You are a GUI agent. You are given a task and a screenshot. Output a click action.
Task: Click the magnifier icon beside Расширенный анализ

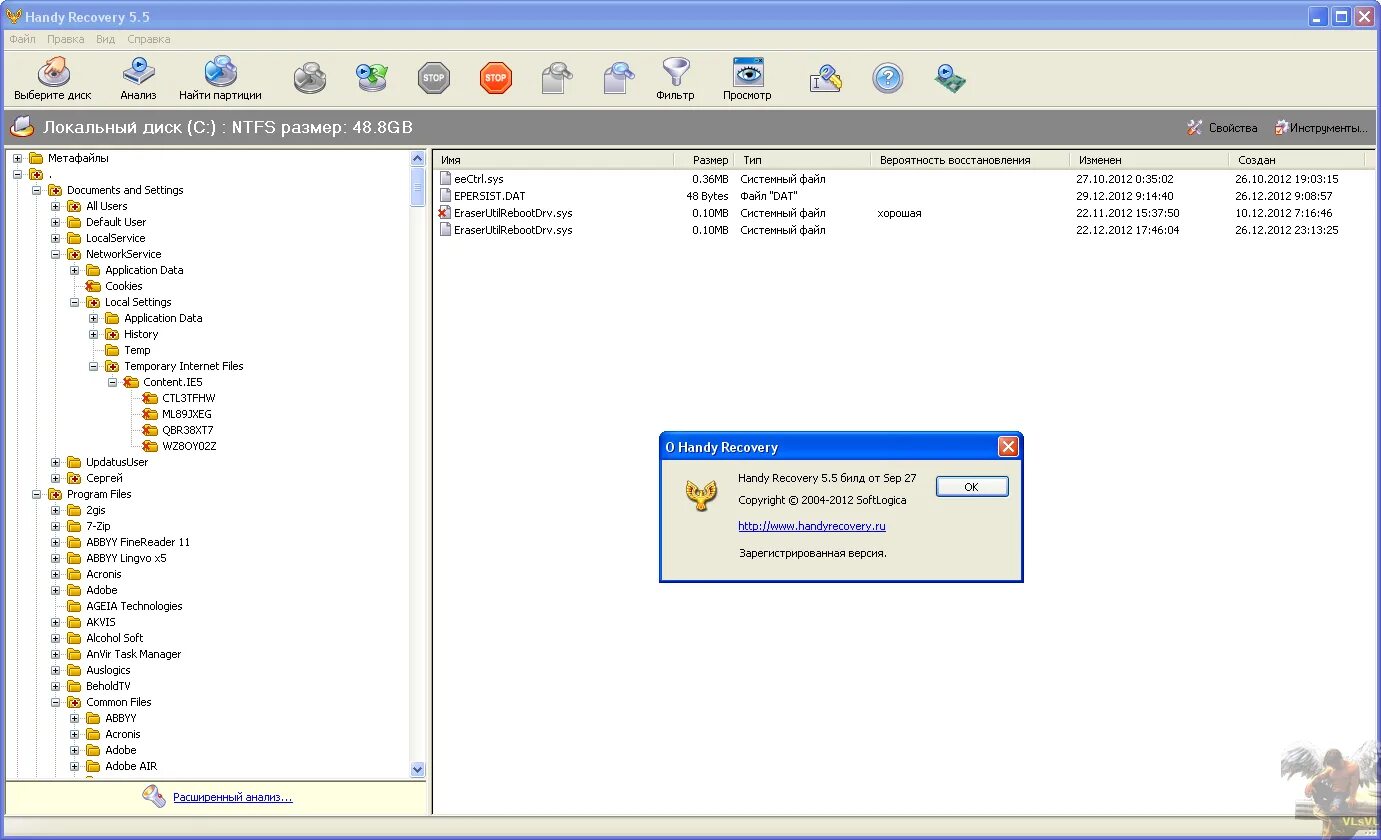pos(153,797)
